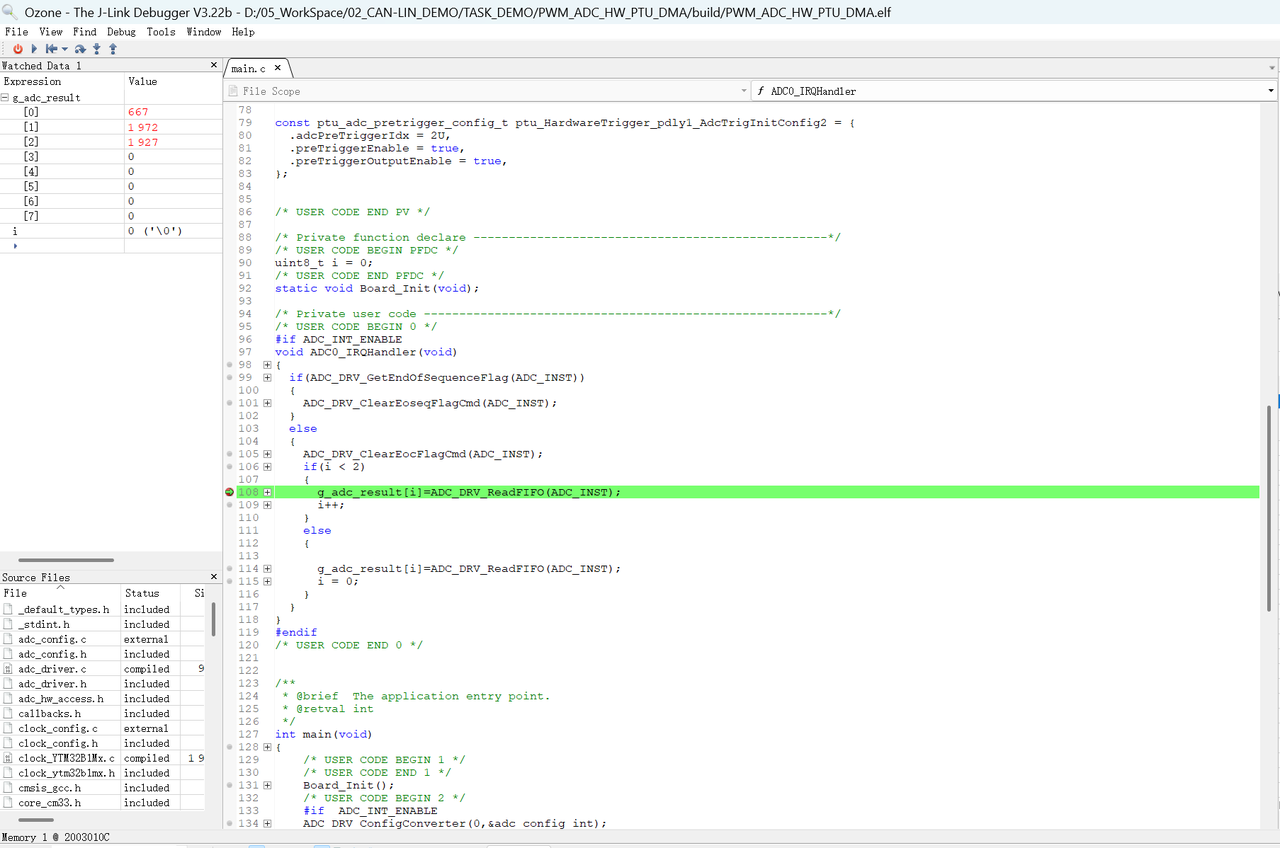
Task: Click the Step Out toolbar icon
Action: click(x=113, y=48)
